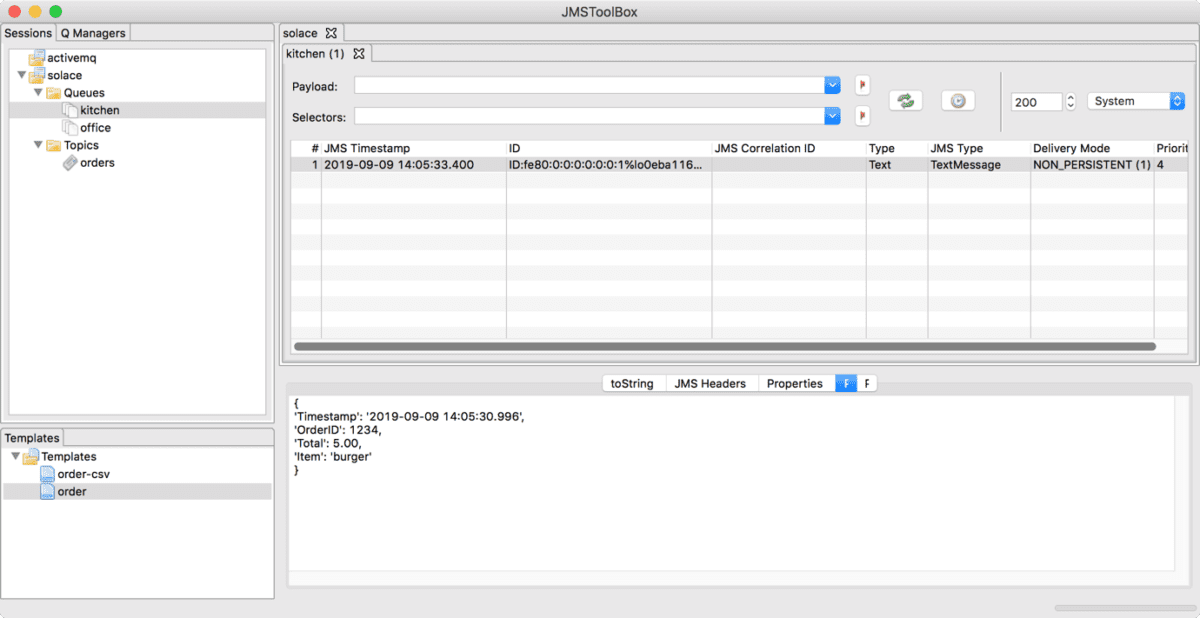Image resolution: width=1200 pixels, height=618 pixels.
Task: Select the toString view
Action: [633, 383]
